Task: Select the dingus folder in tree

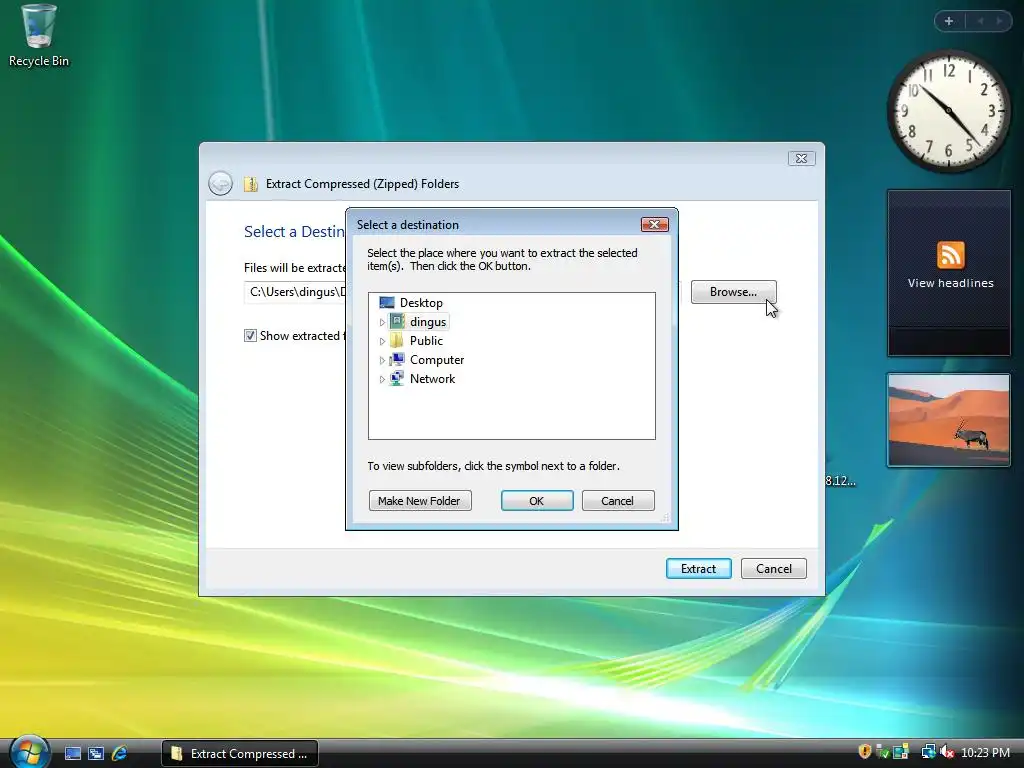Action: coord(428,321)
